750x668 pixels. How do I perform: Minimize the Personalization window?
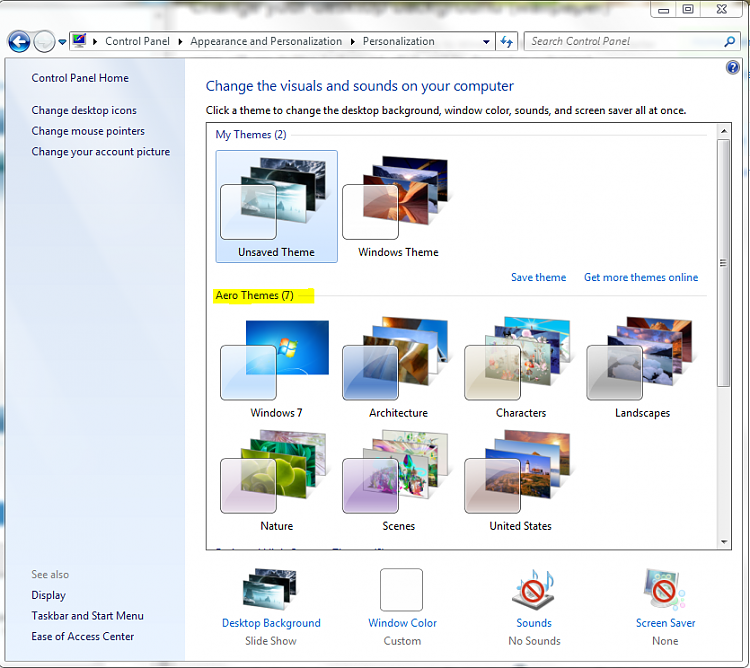pos(663,10)
